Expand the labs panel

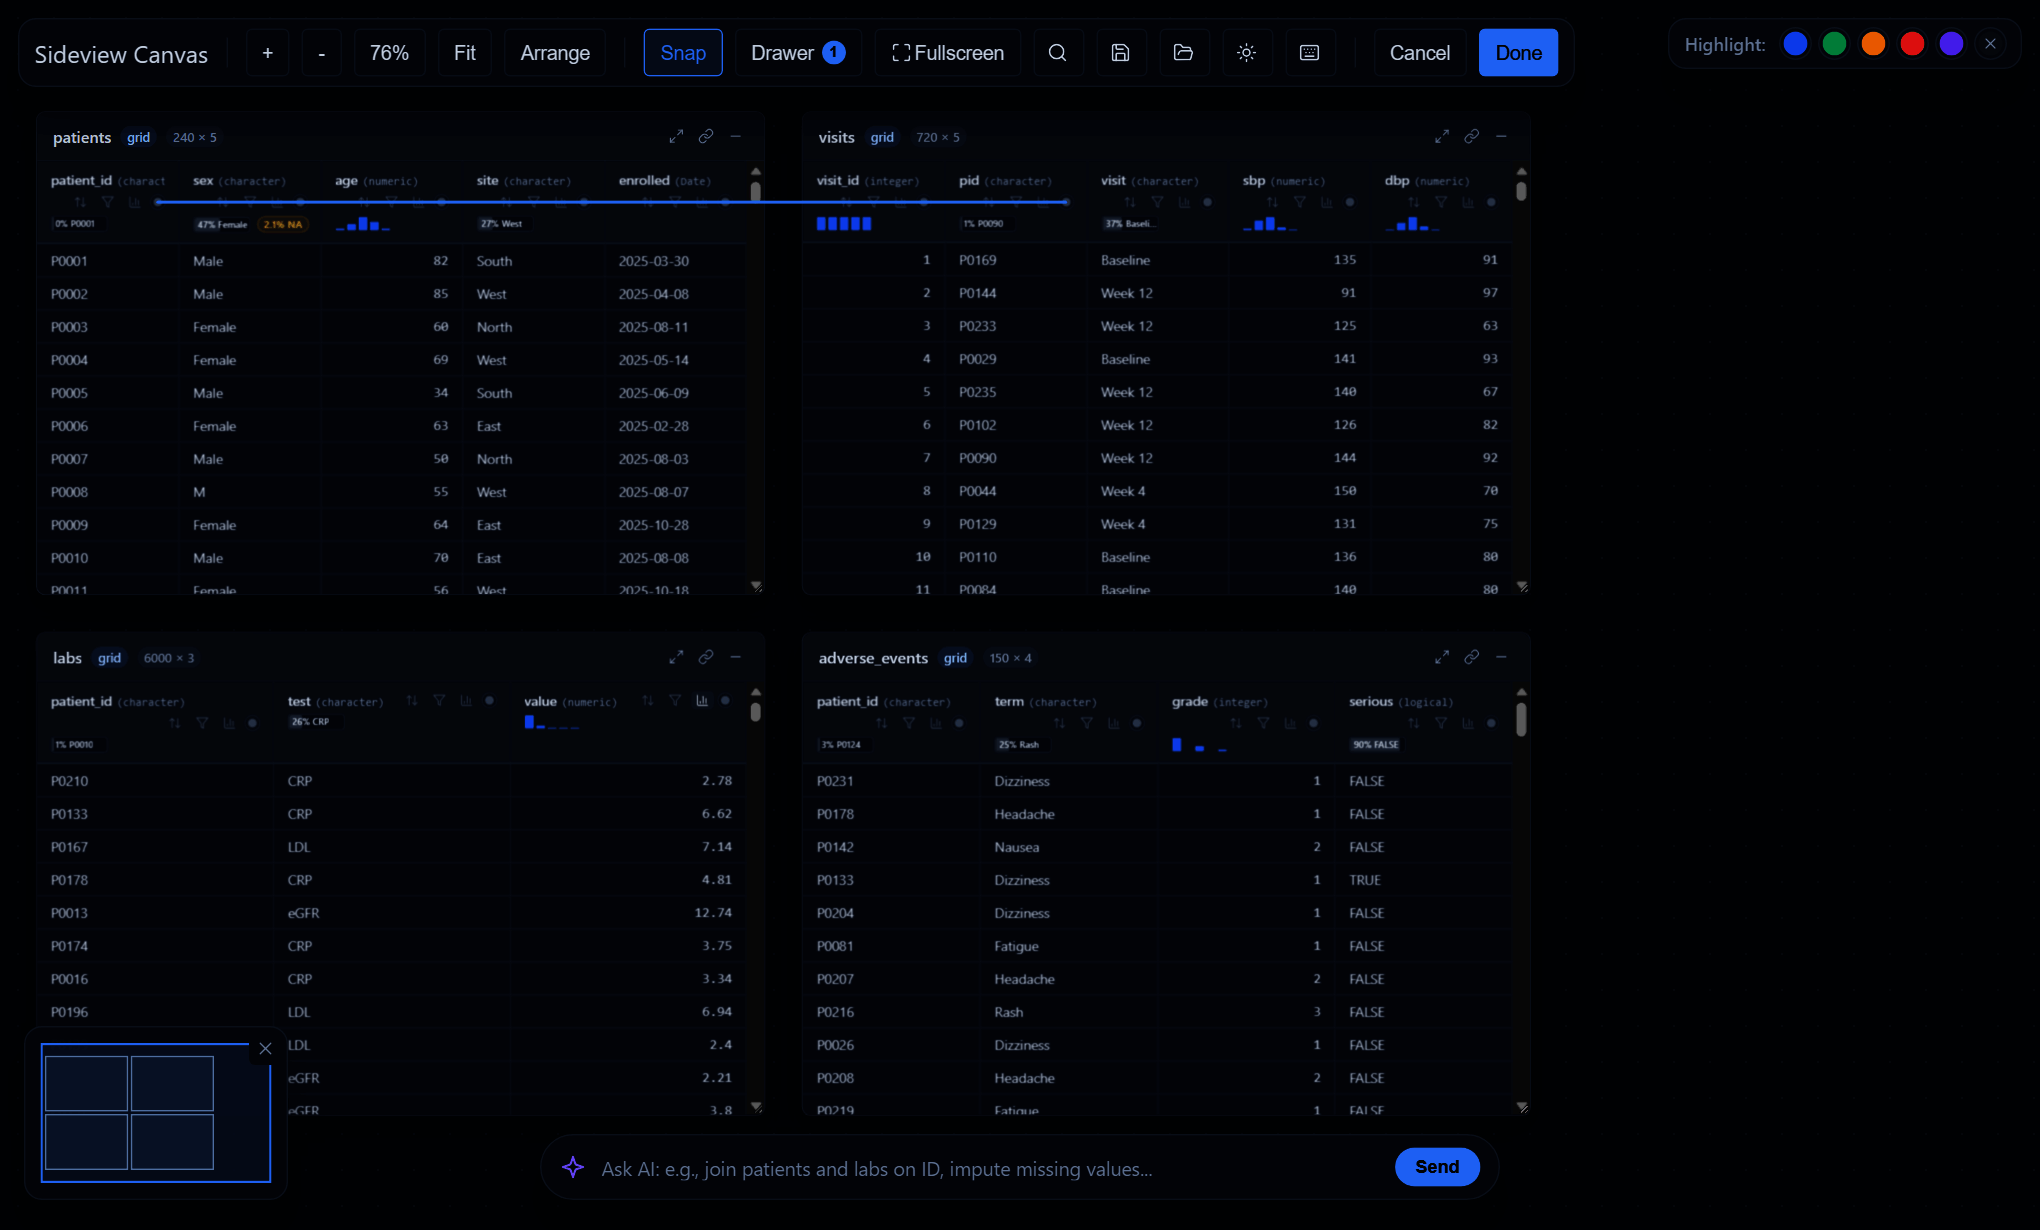(x=676, y=657)
